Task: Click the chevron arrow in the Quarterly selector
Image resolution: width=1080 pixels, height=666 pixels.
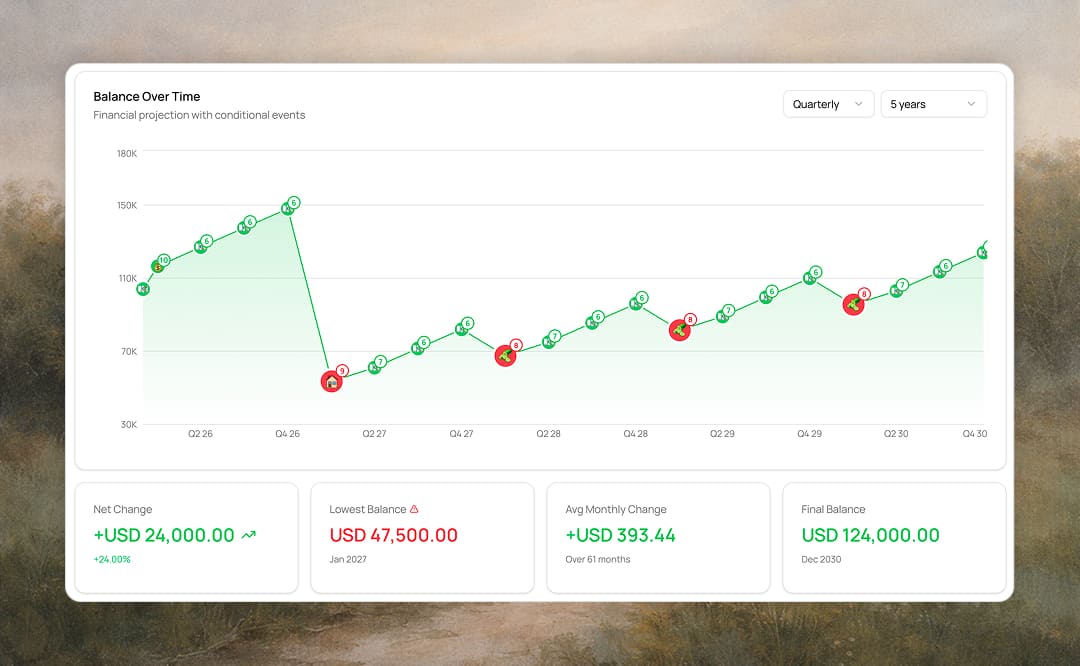Action: [858, 104]
